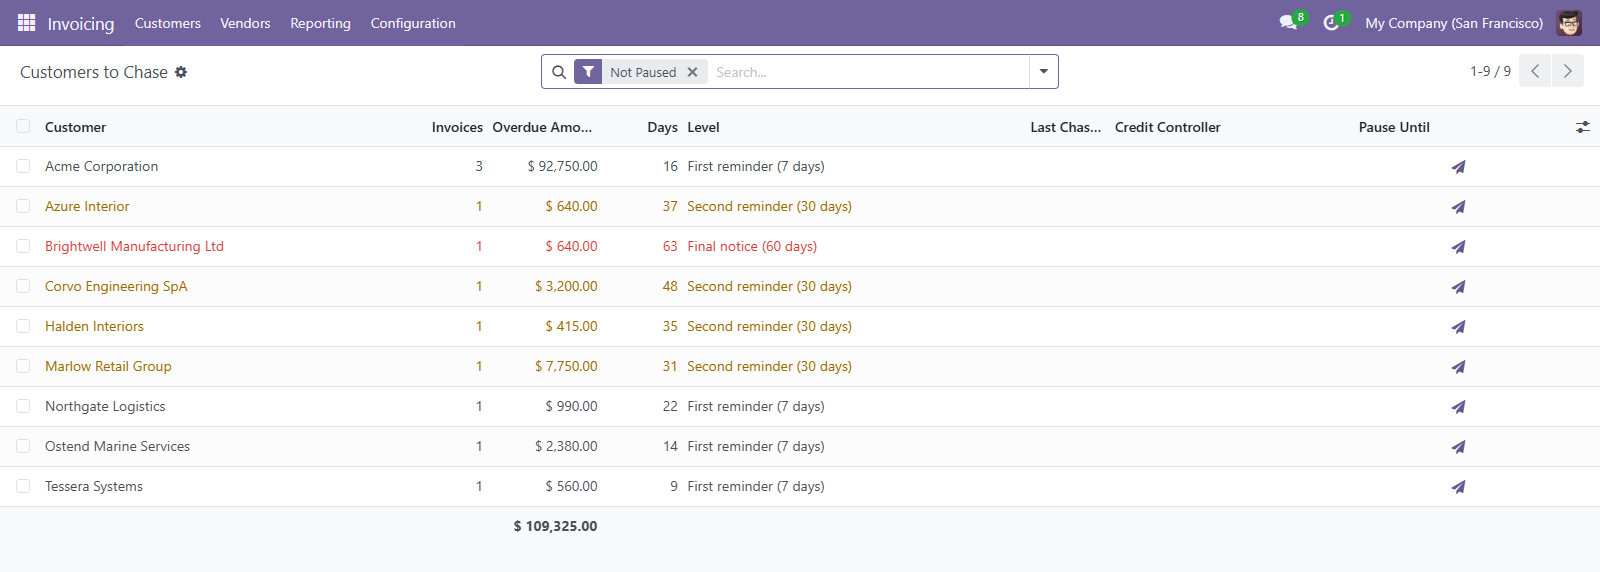This screenshot has width=1600, height=572.
Task: Sort by Invoices column header
Action: (457, 127)
